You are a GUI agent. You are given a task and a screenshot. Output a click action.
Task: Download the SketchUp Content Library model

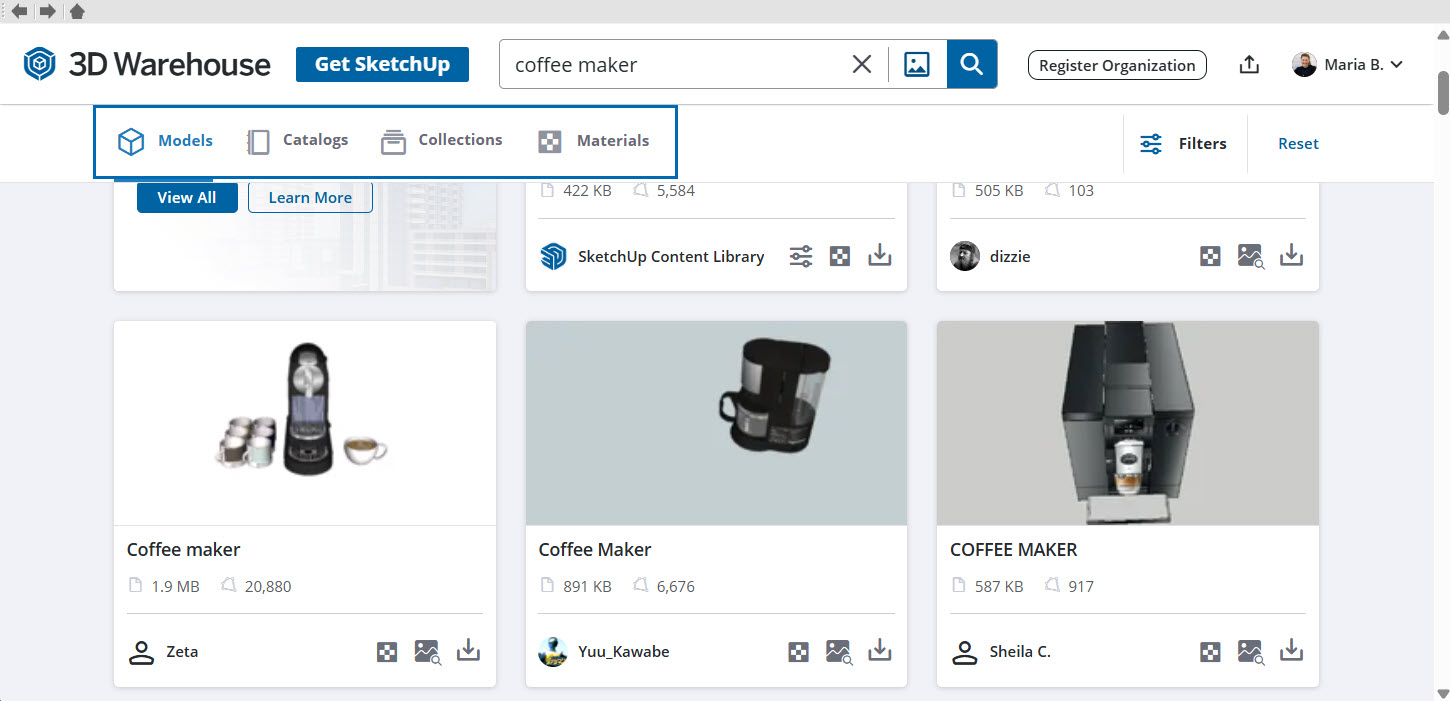[880, 255]
